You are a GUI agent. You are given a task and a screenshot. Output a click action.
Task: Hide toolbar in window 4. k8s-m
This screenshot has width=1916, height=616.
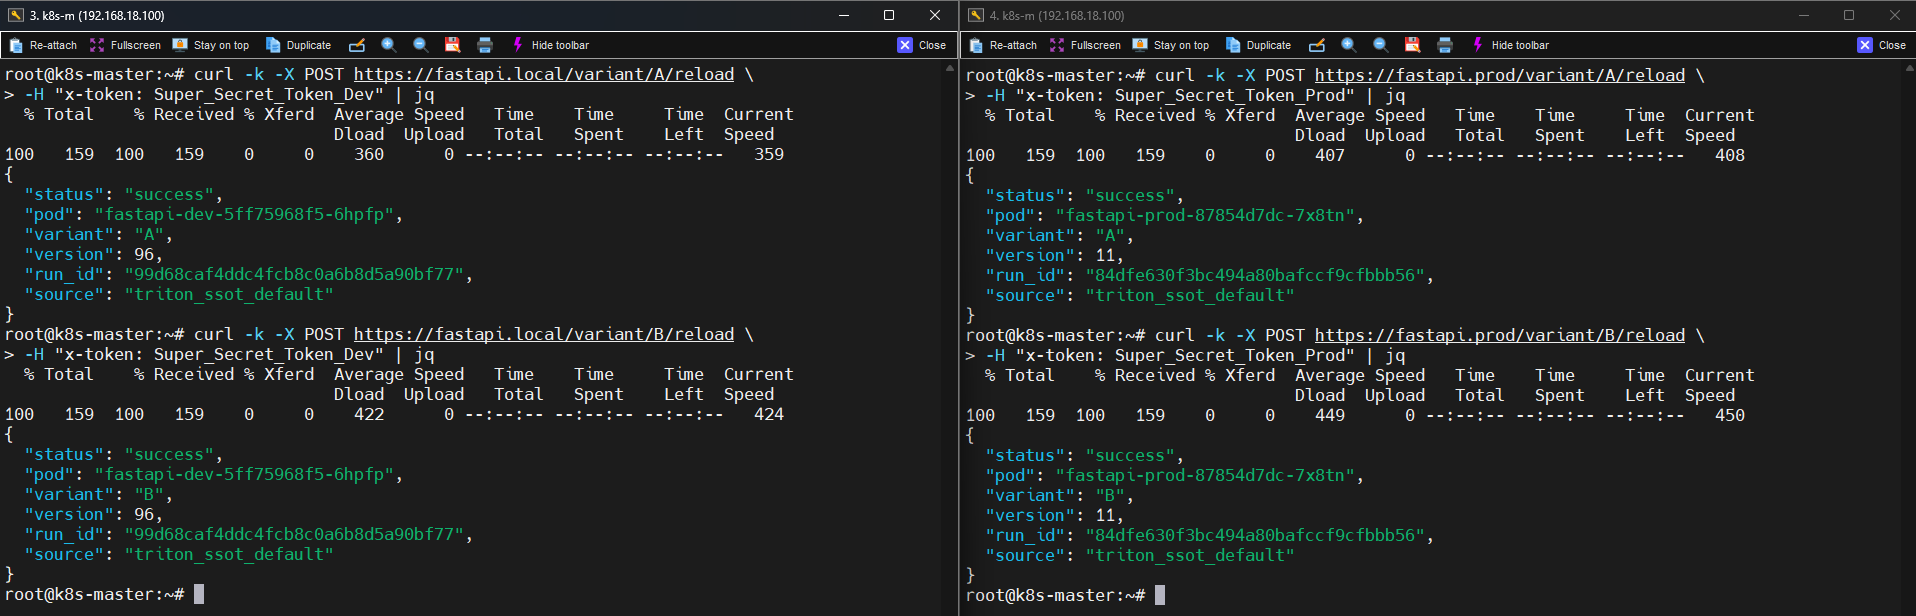(1510, 45)
